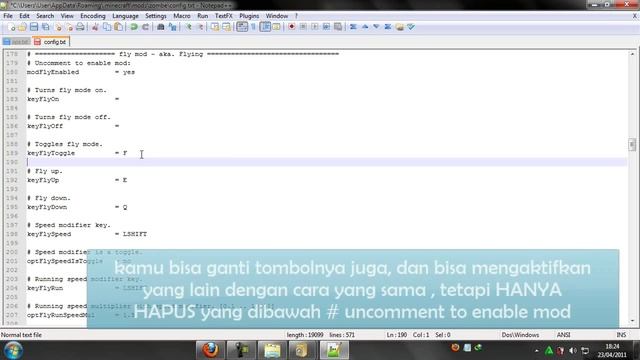This screenshot has width=640, height=360.
Task: Click the Save All toolbar icon
Action: coord(46,27)
